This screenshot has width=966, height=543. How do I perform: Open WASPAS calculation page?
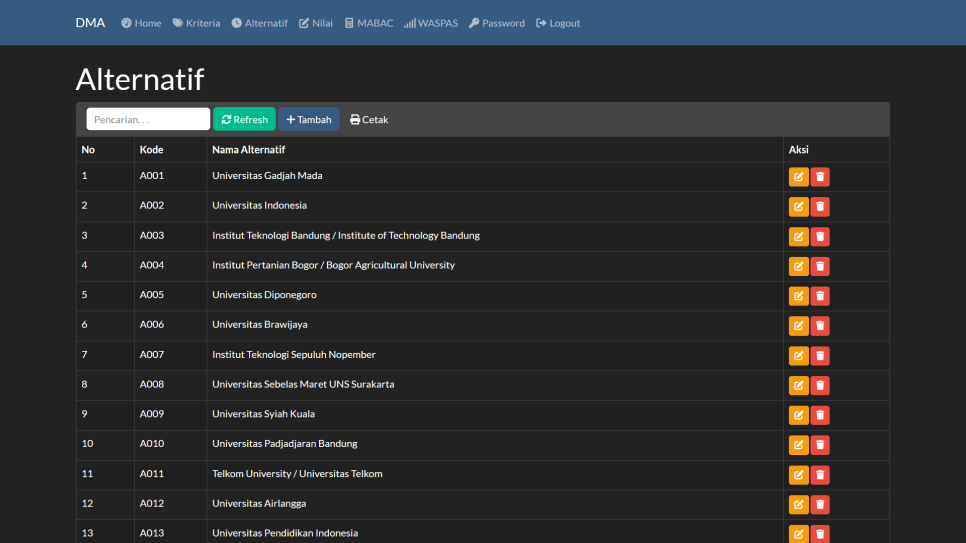click(431, 23)
